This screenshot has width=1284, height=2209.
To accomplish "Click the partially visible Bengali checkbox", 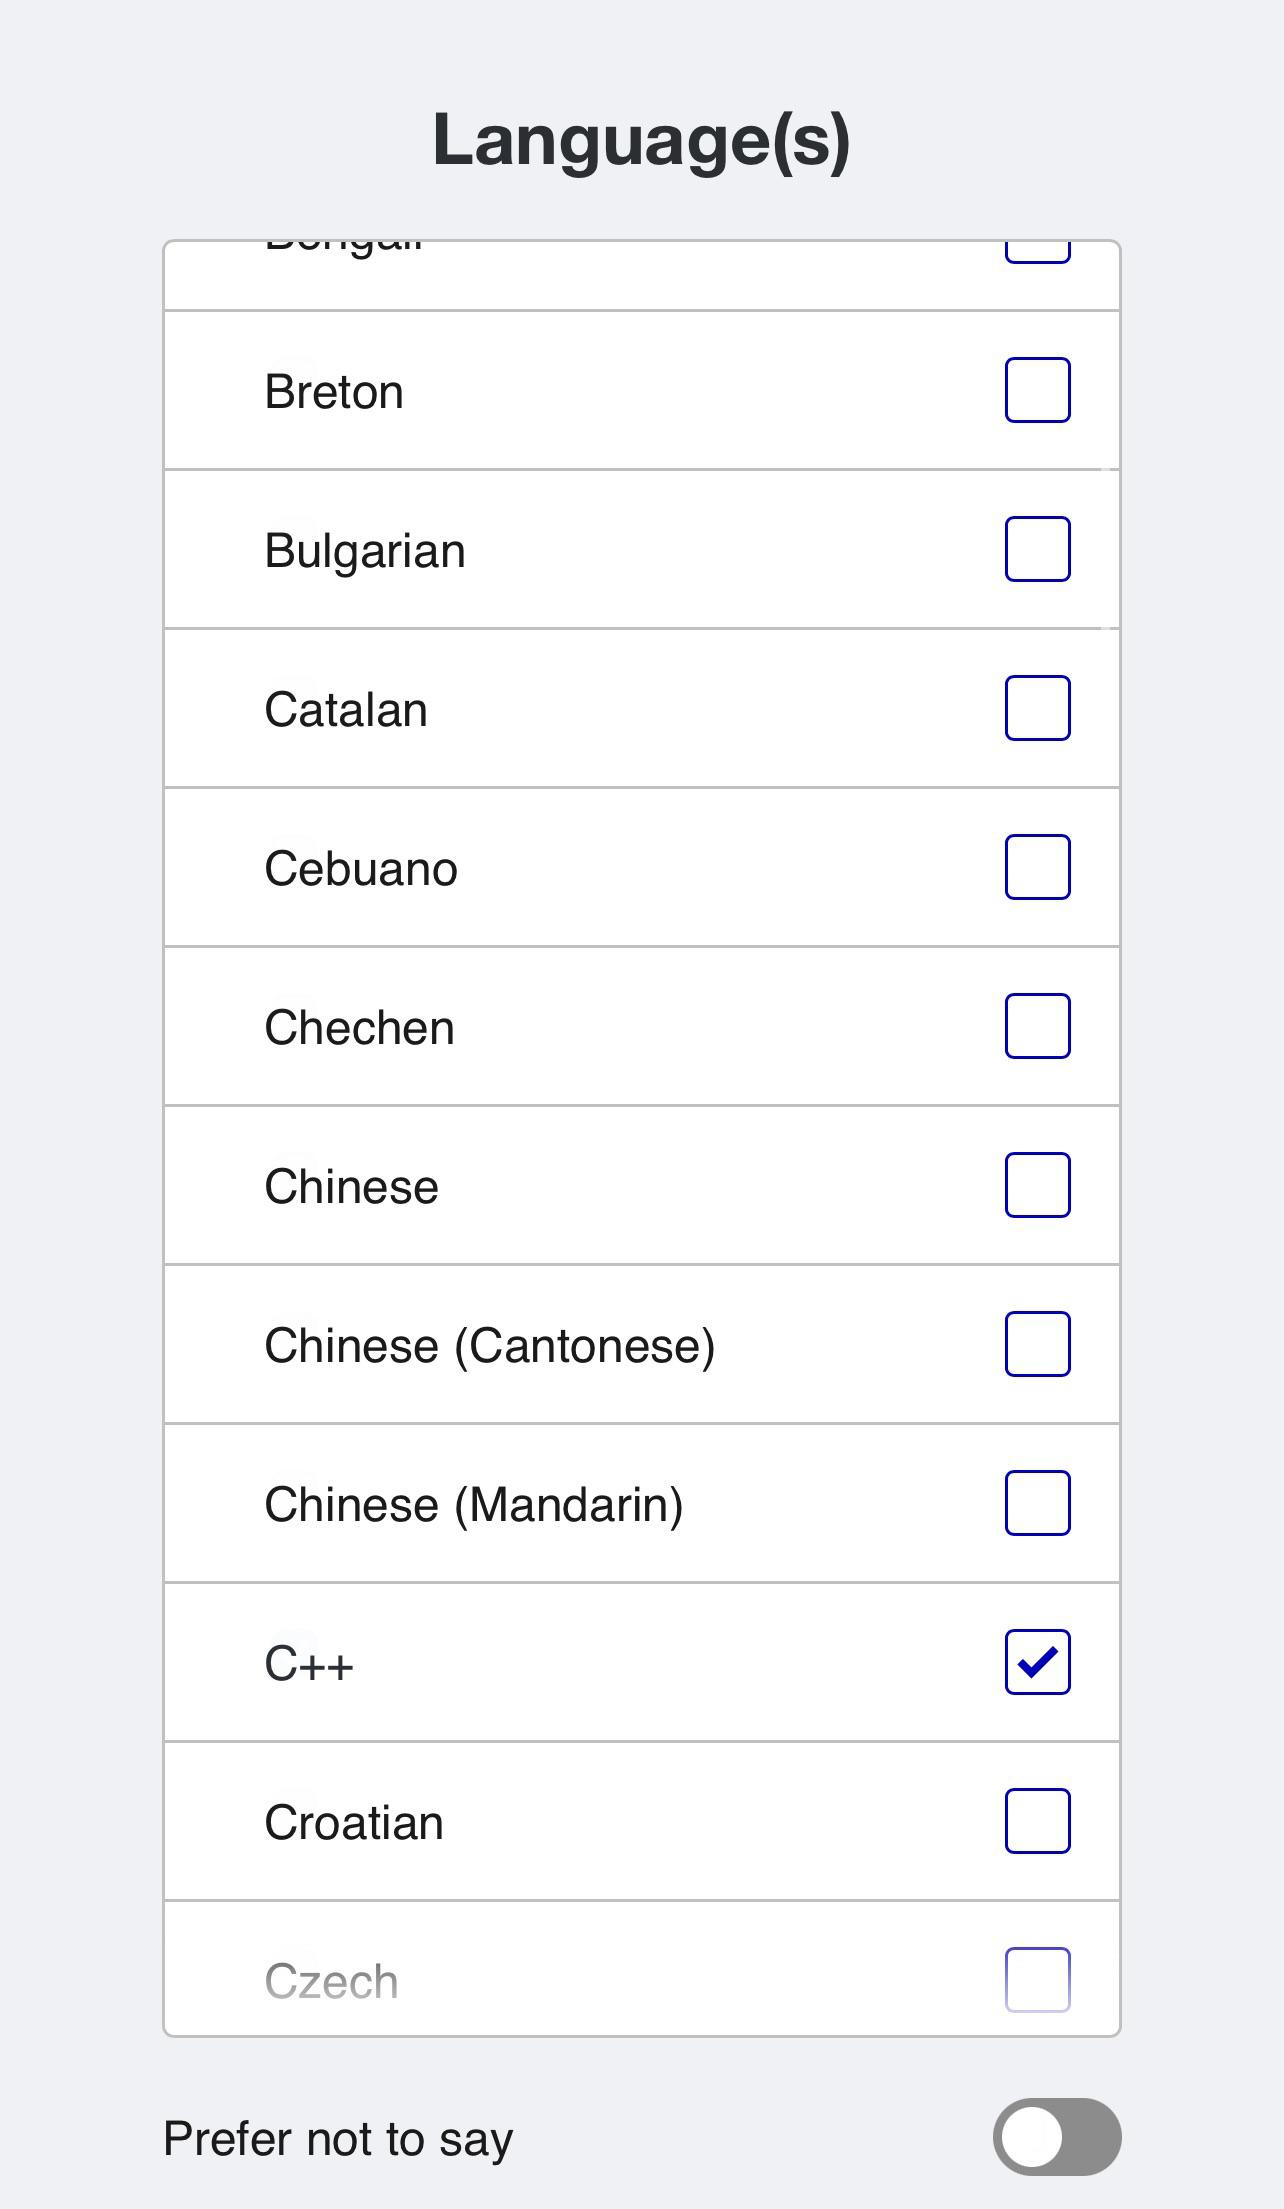I will coord(1037,252).
